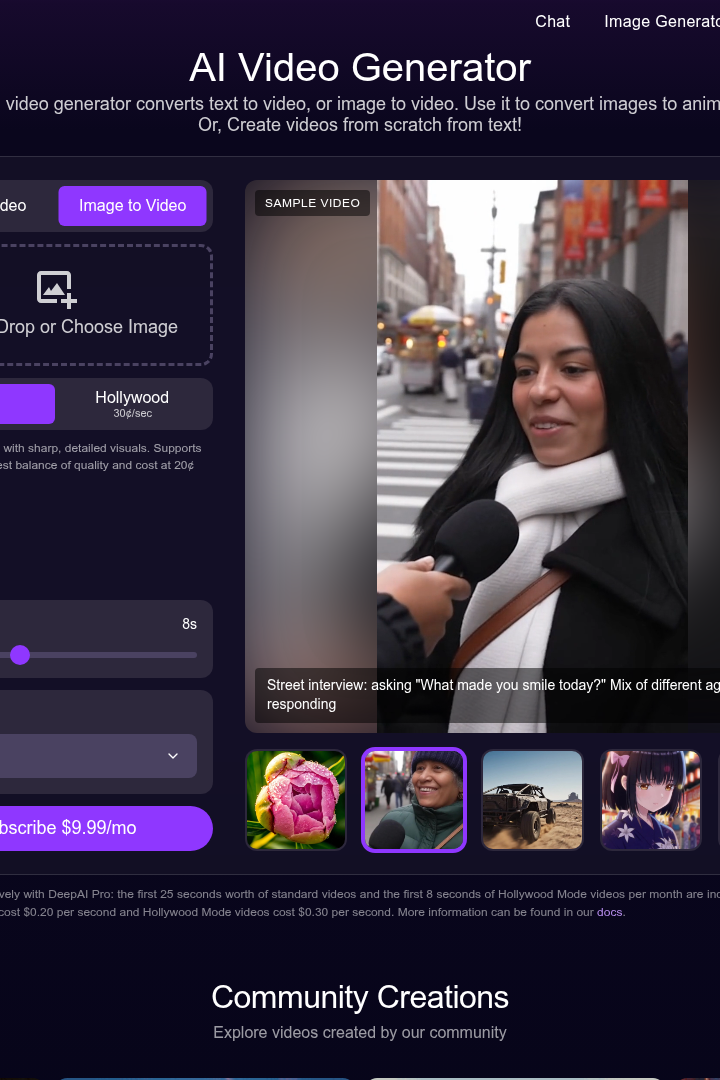Select the street interview woman thumbnail
The image size is (720, 1080).
[414, 800]
